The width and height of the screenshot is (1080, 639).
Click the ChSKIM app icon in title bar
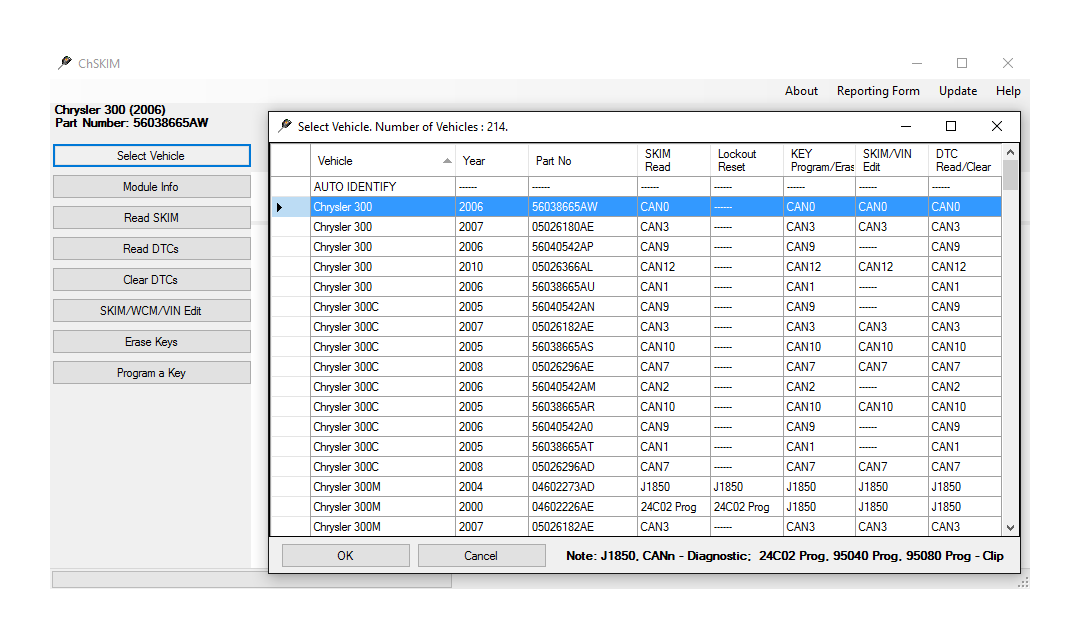tap(65, 63)
